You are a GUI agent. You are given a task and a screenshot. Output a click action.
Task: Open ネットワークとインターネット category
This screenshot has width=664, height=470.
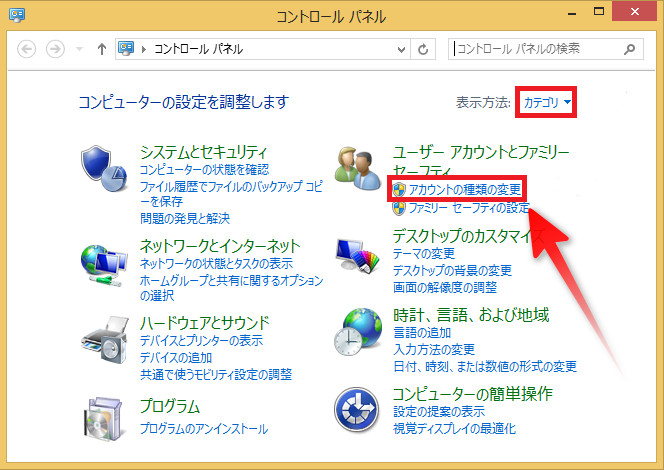click(220, 246)
